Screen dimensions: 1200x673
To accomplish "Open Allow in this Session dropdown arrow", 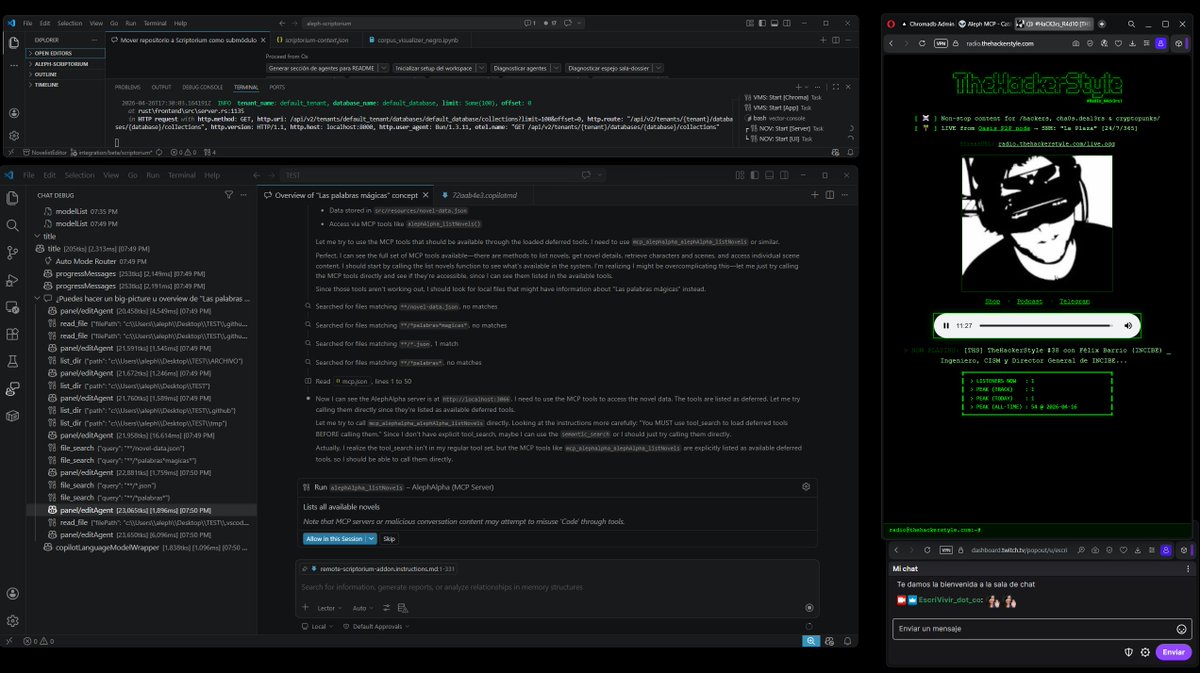I will pos(372,538).
